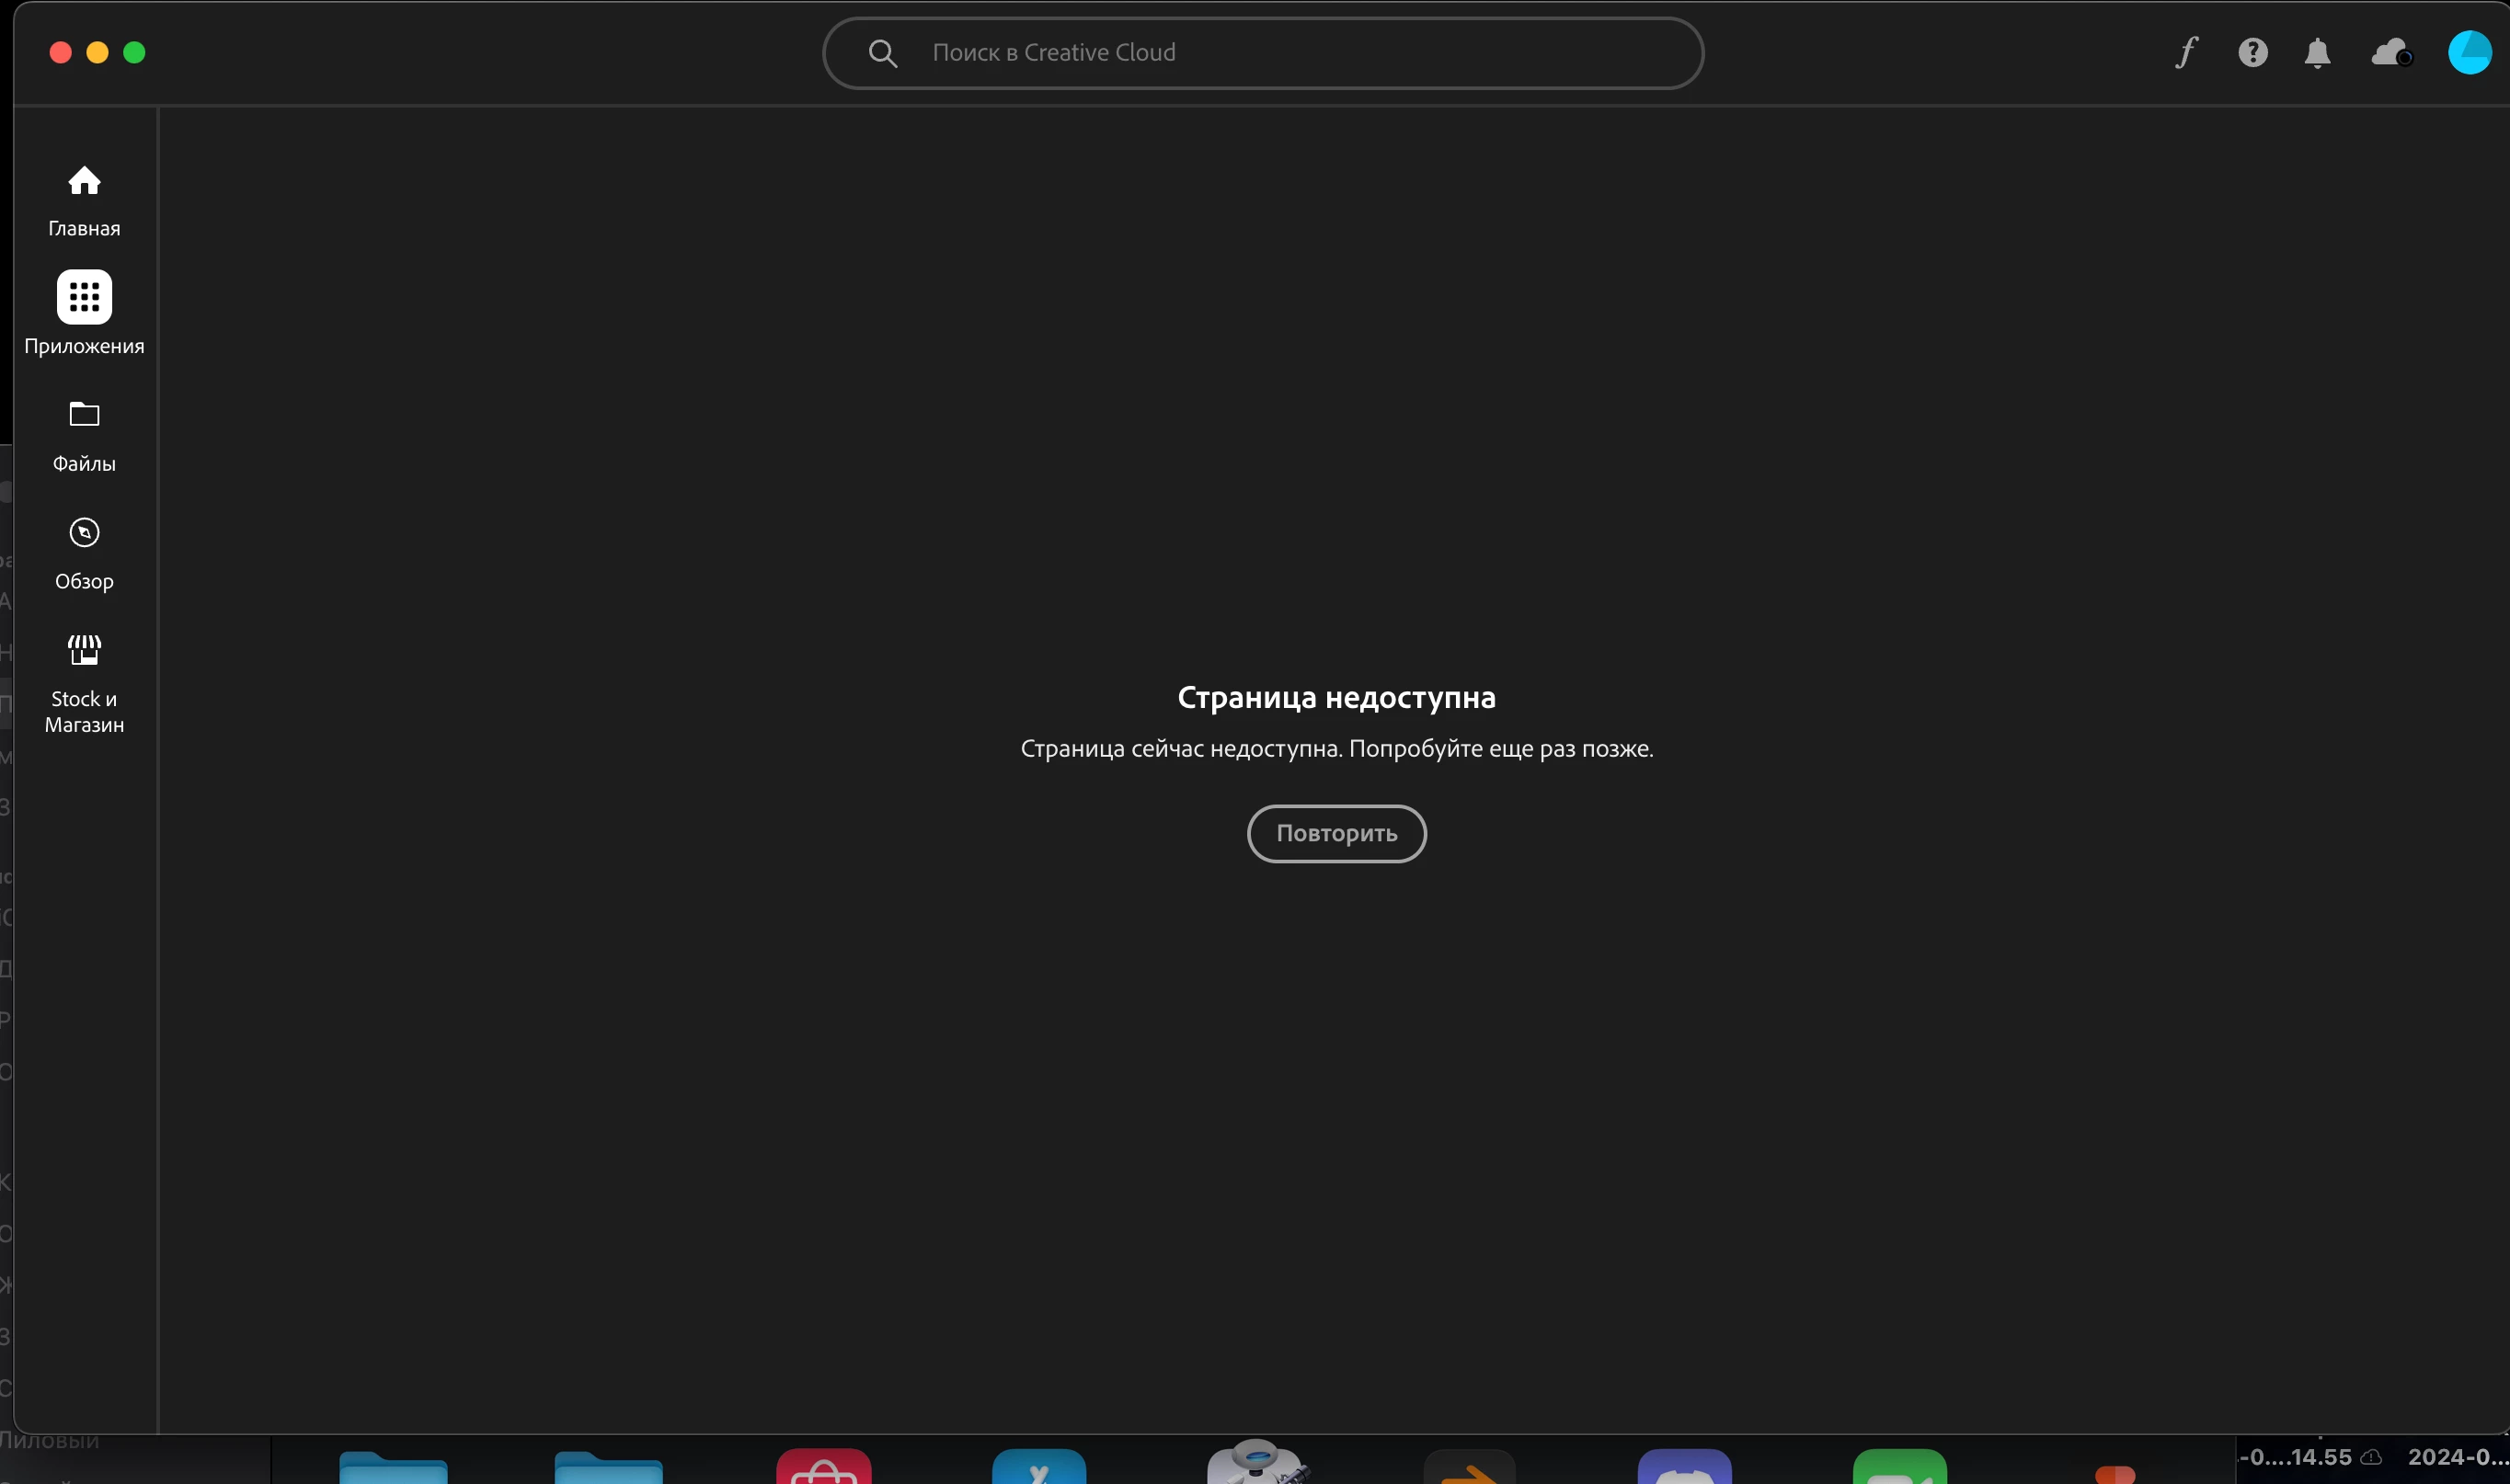Open notifications bell icon
This screenshot has width=2510, height=1484.
click(2317, 52)
